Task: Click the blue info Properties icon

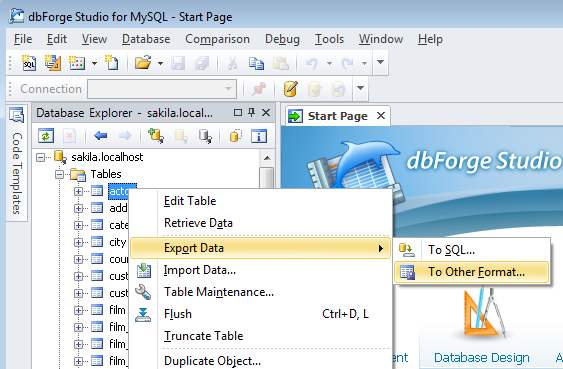Action: 259,136
